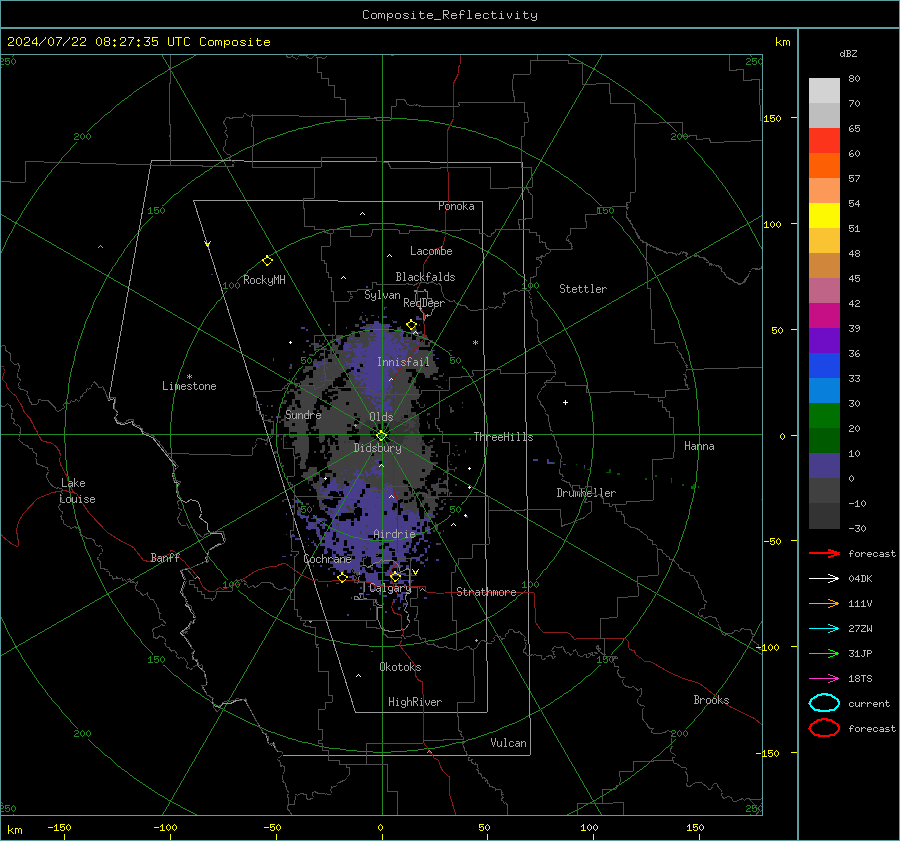Click the Composite_Reflectivity title text

[450, 15]
